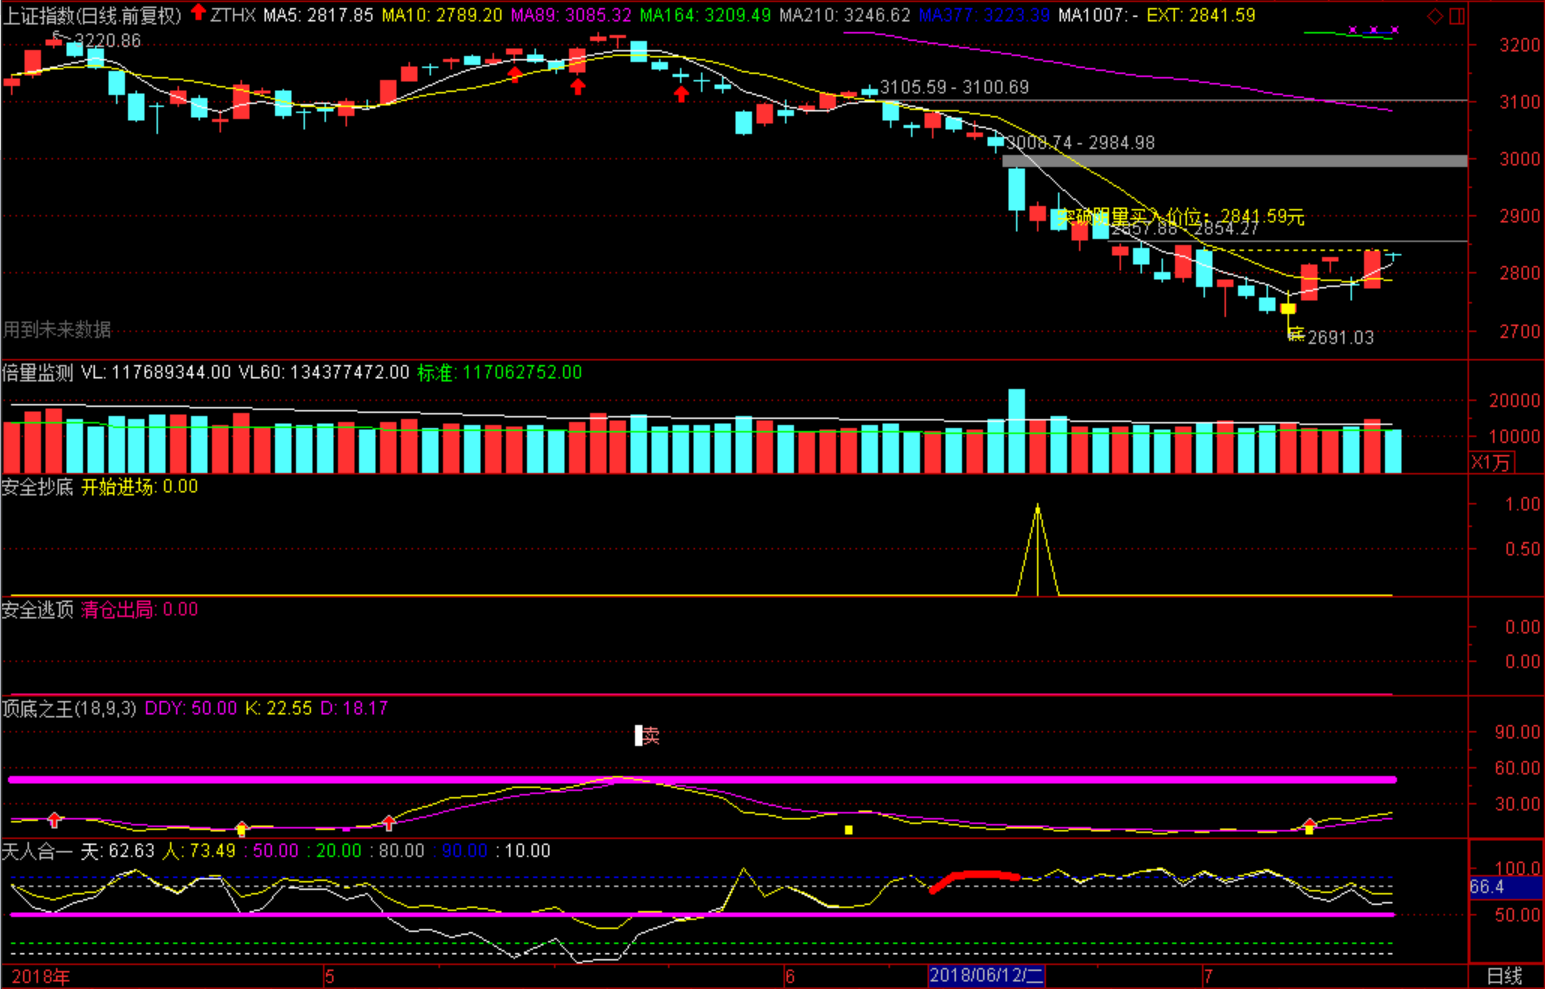Image resolution: width=1545 pixels, height=989 pixels.
Task: Click the MA377: 3223.39 value
Action: [x=984, y=15]
